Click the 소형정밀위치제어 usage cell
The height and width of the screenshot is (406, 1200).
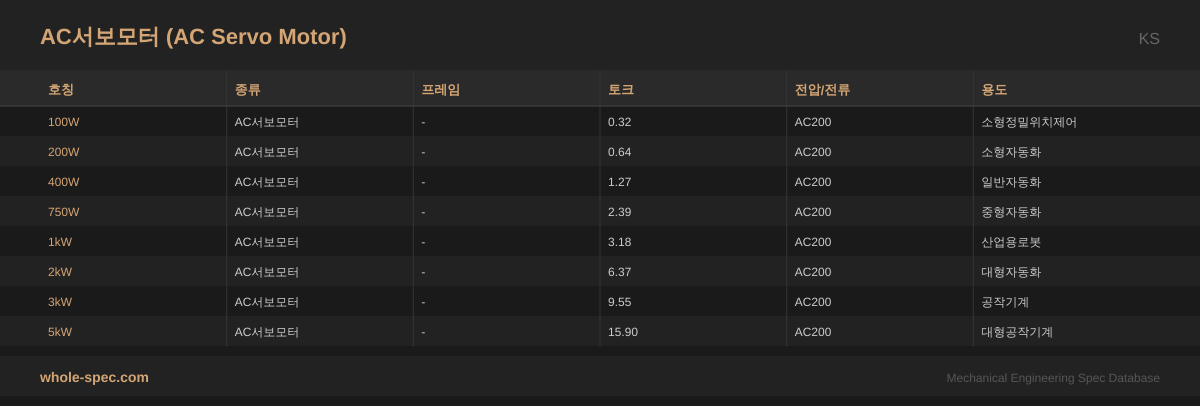pos(1028,122)
